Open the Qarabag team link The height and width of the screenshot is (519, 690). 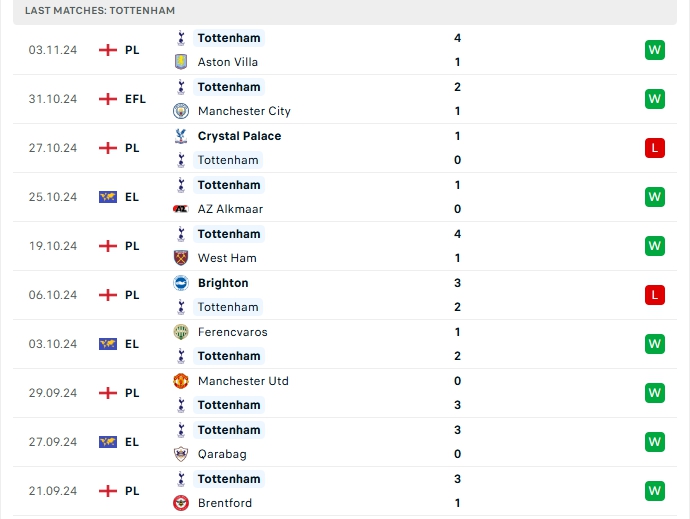(x=222, y=454)
